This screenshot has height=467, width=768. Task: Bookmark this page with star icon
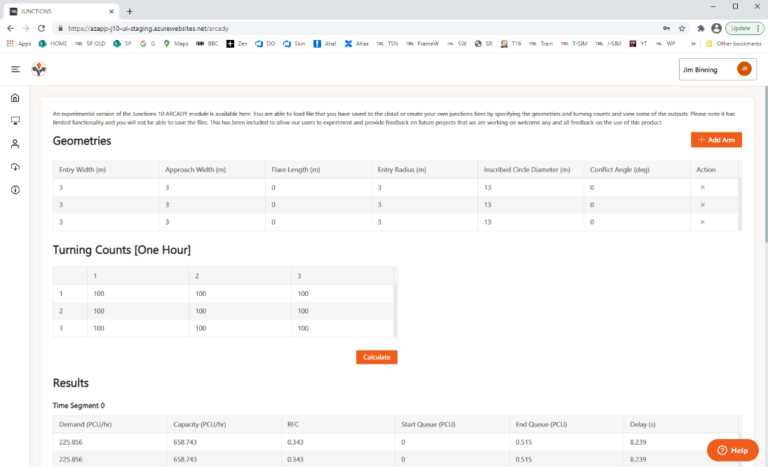coord(681,28)
